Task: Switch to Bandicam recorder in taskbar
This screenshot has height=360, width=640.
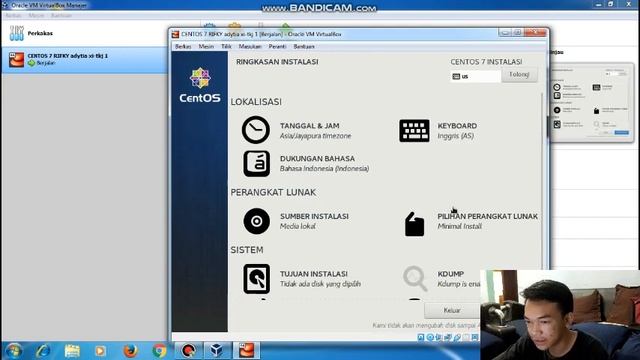Action: click(188, 351)
